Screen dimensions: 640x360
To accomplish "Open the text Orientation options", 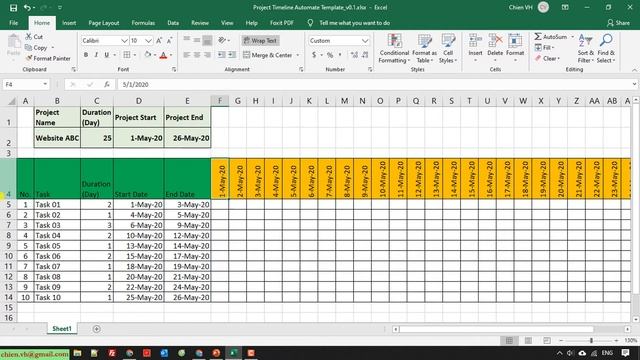I will tap(224, 40).
